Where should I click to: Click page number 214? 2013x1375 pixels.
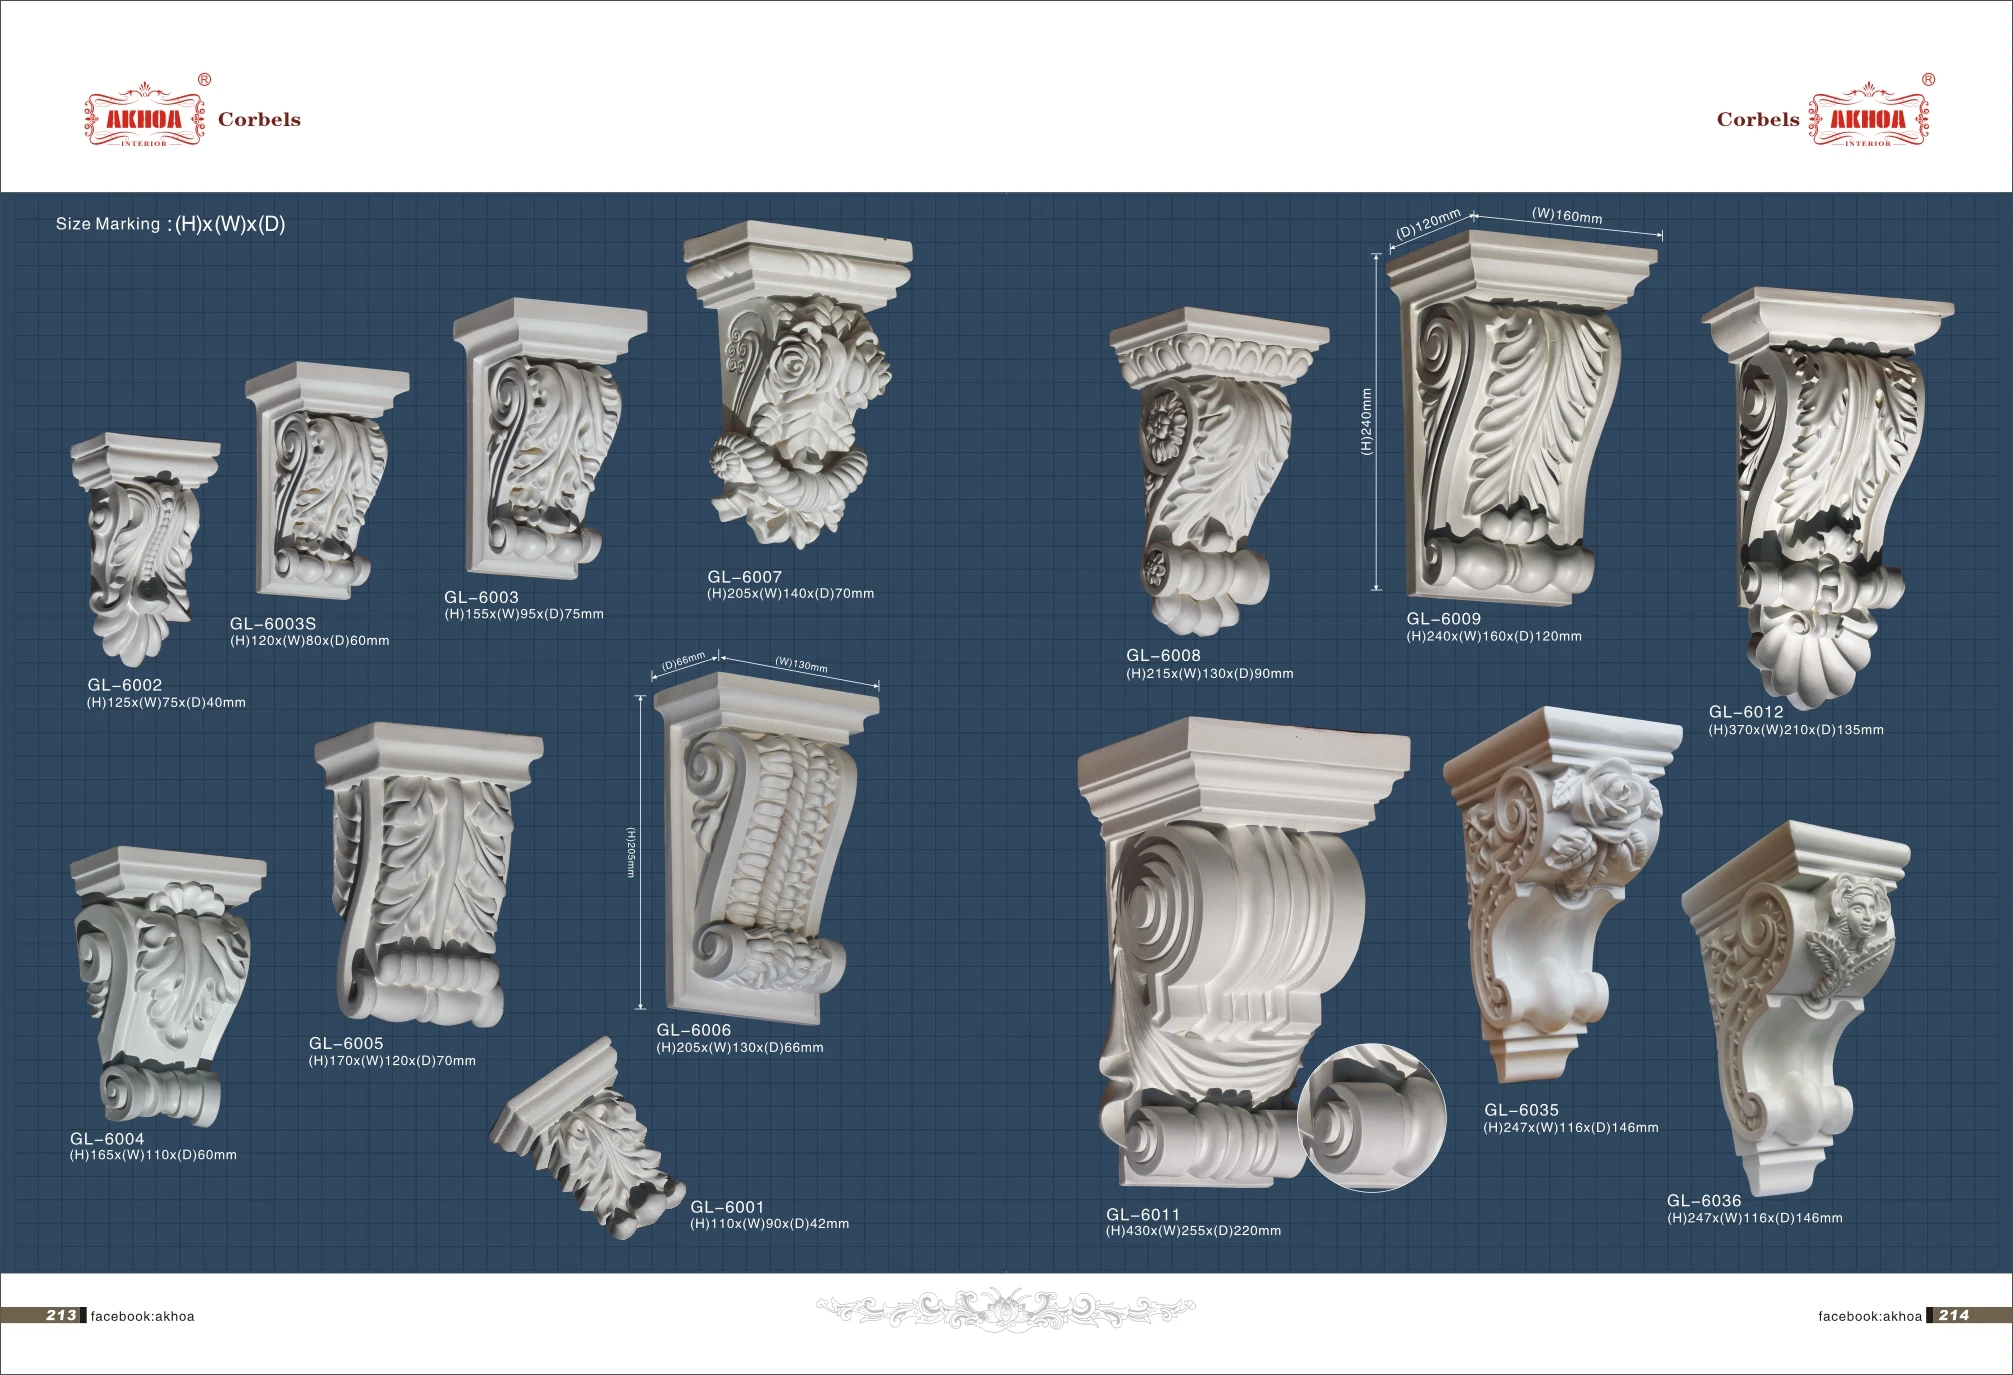(x=1954, y=1315)
